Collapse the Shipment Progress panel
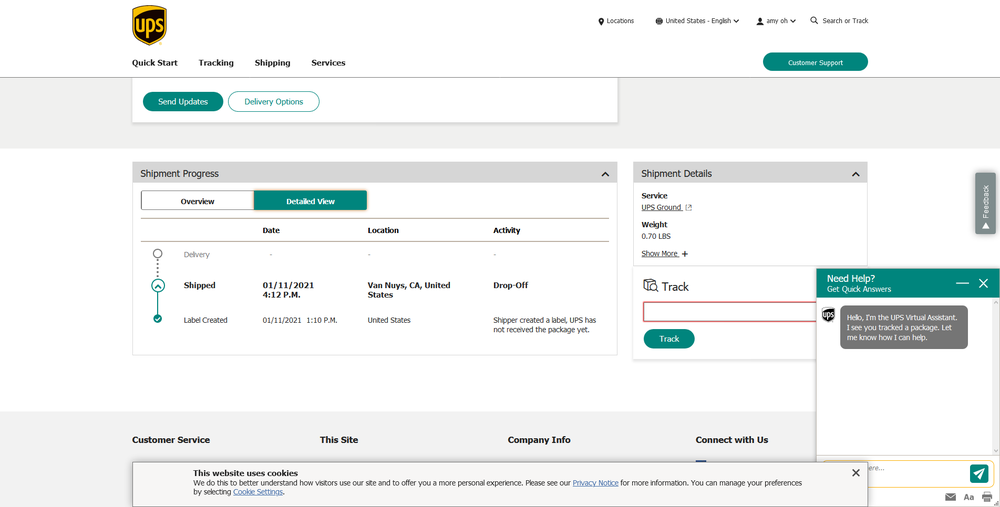Image resolution: width=1000 pixels, height=507 pixels. pyautogui.click(x=605, y=174)
